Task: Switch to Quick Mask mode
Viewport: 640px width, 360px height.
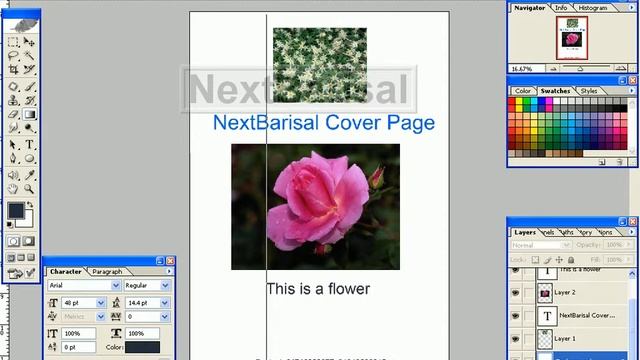Action: click(x=29, y=241)
